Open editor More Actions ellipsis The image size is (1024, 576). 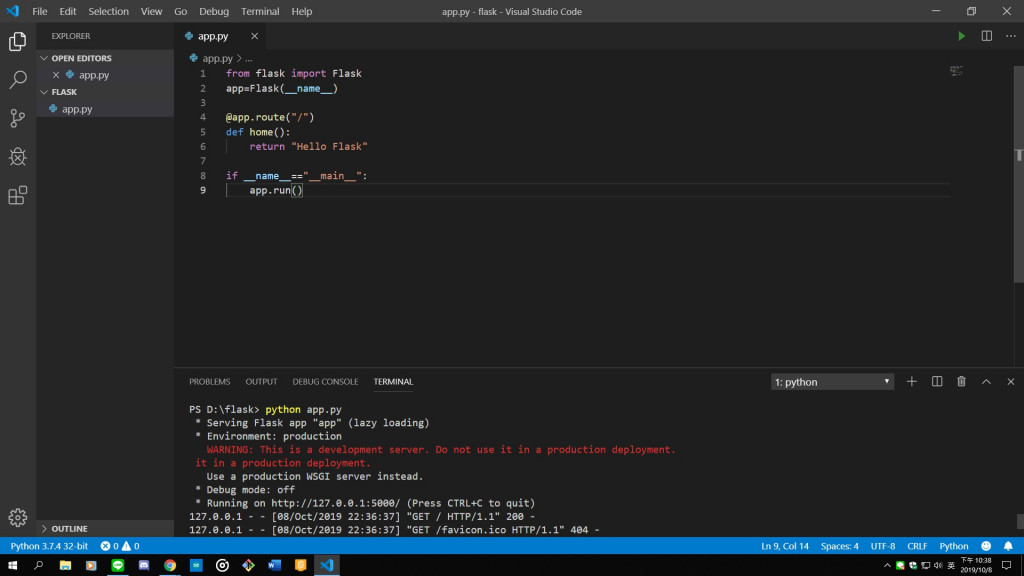pos(1010,36)
